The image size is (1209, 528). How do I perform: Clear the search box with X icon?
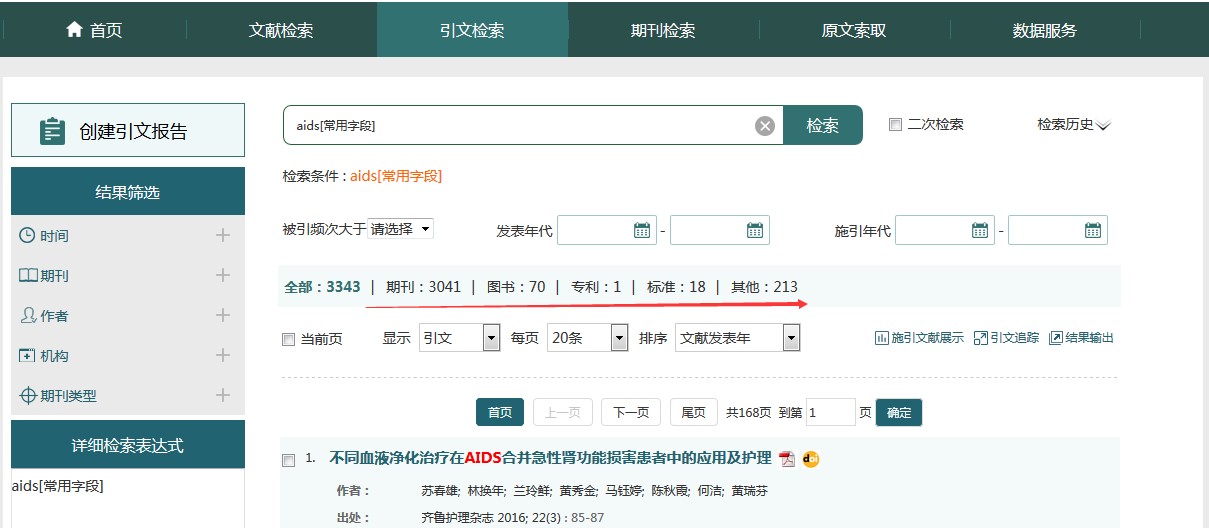[x=764, y=125]
